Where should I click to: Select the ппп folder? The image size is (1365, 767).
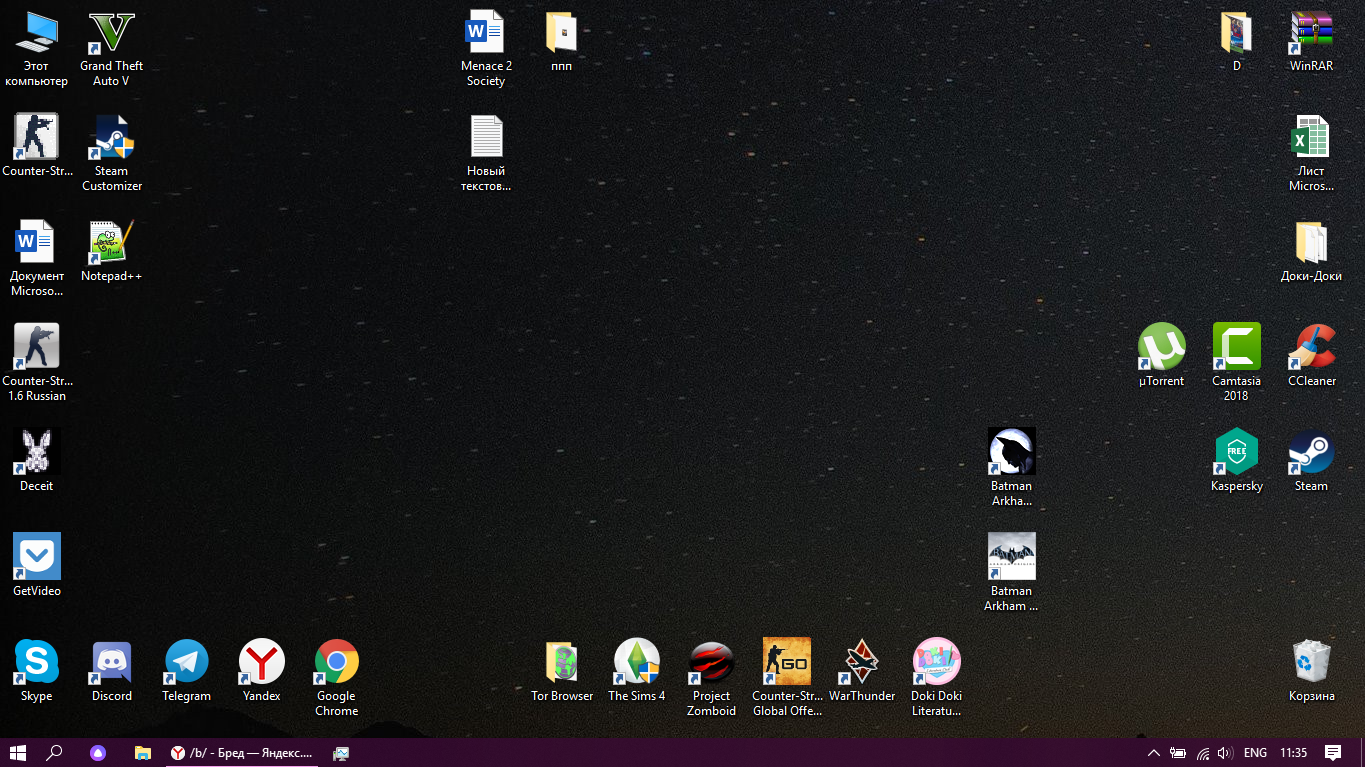(x=561, y=41)
